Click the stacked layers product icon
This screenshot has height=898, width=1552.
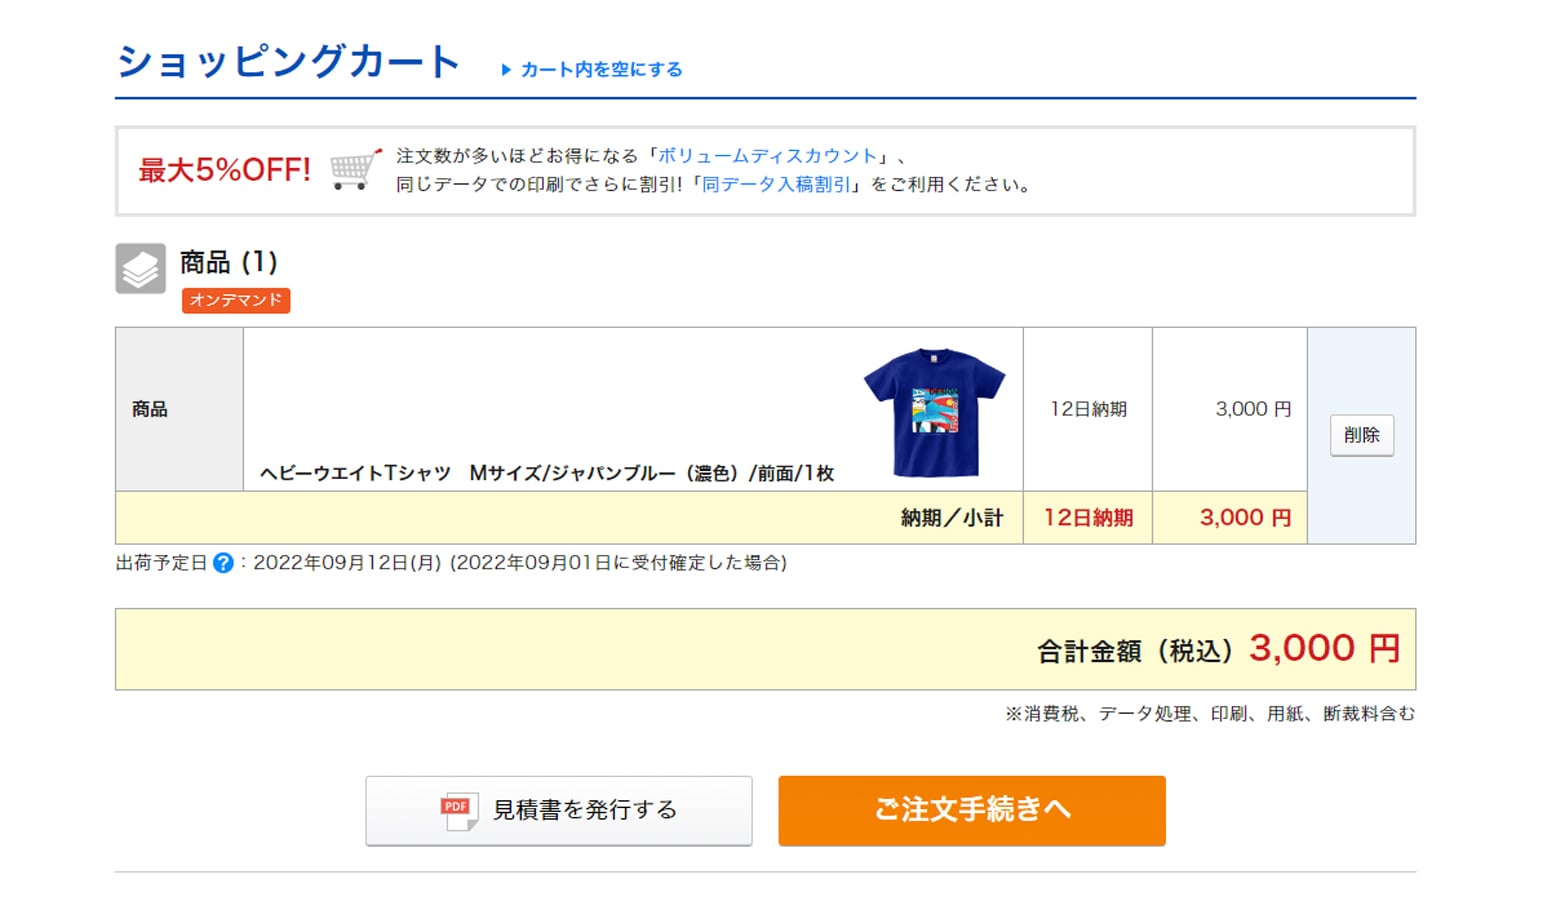tap(140, 268)
